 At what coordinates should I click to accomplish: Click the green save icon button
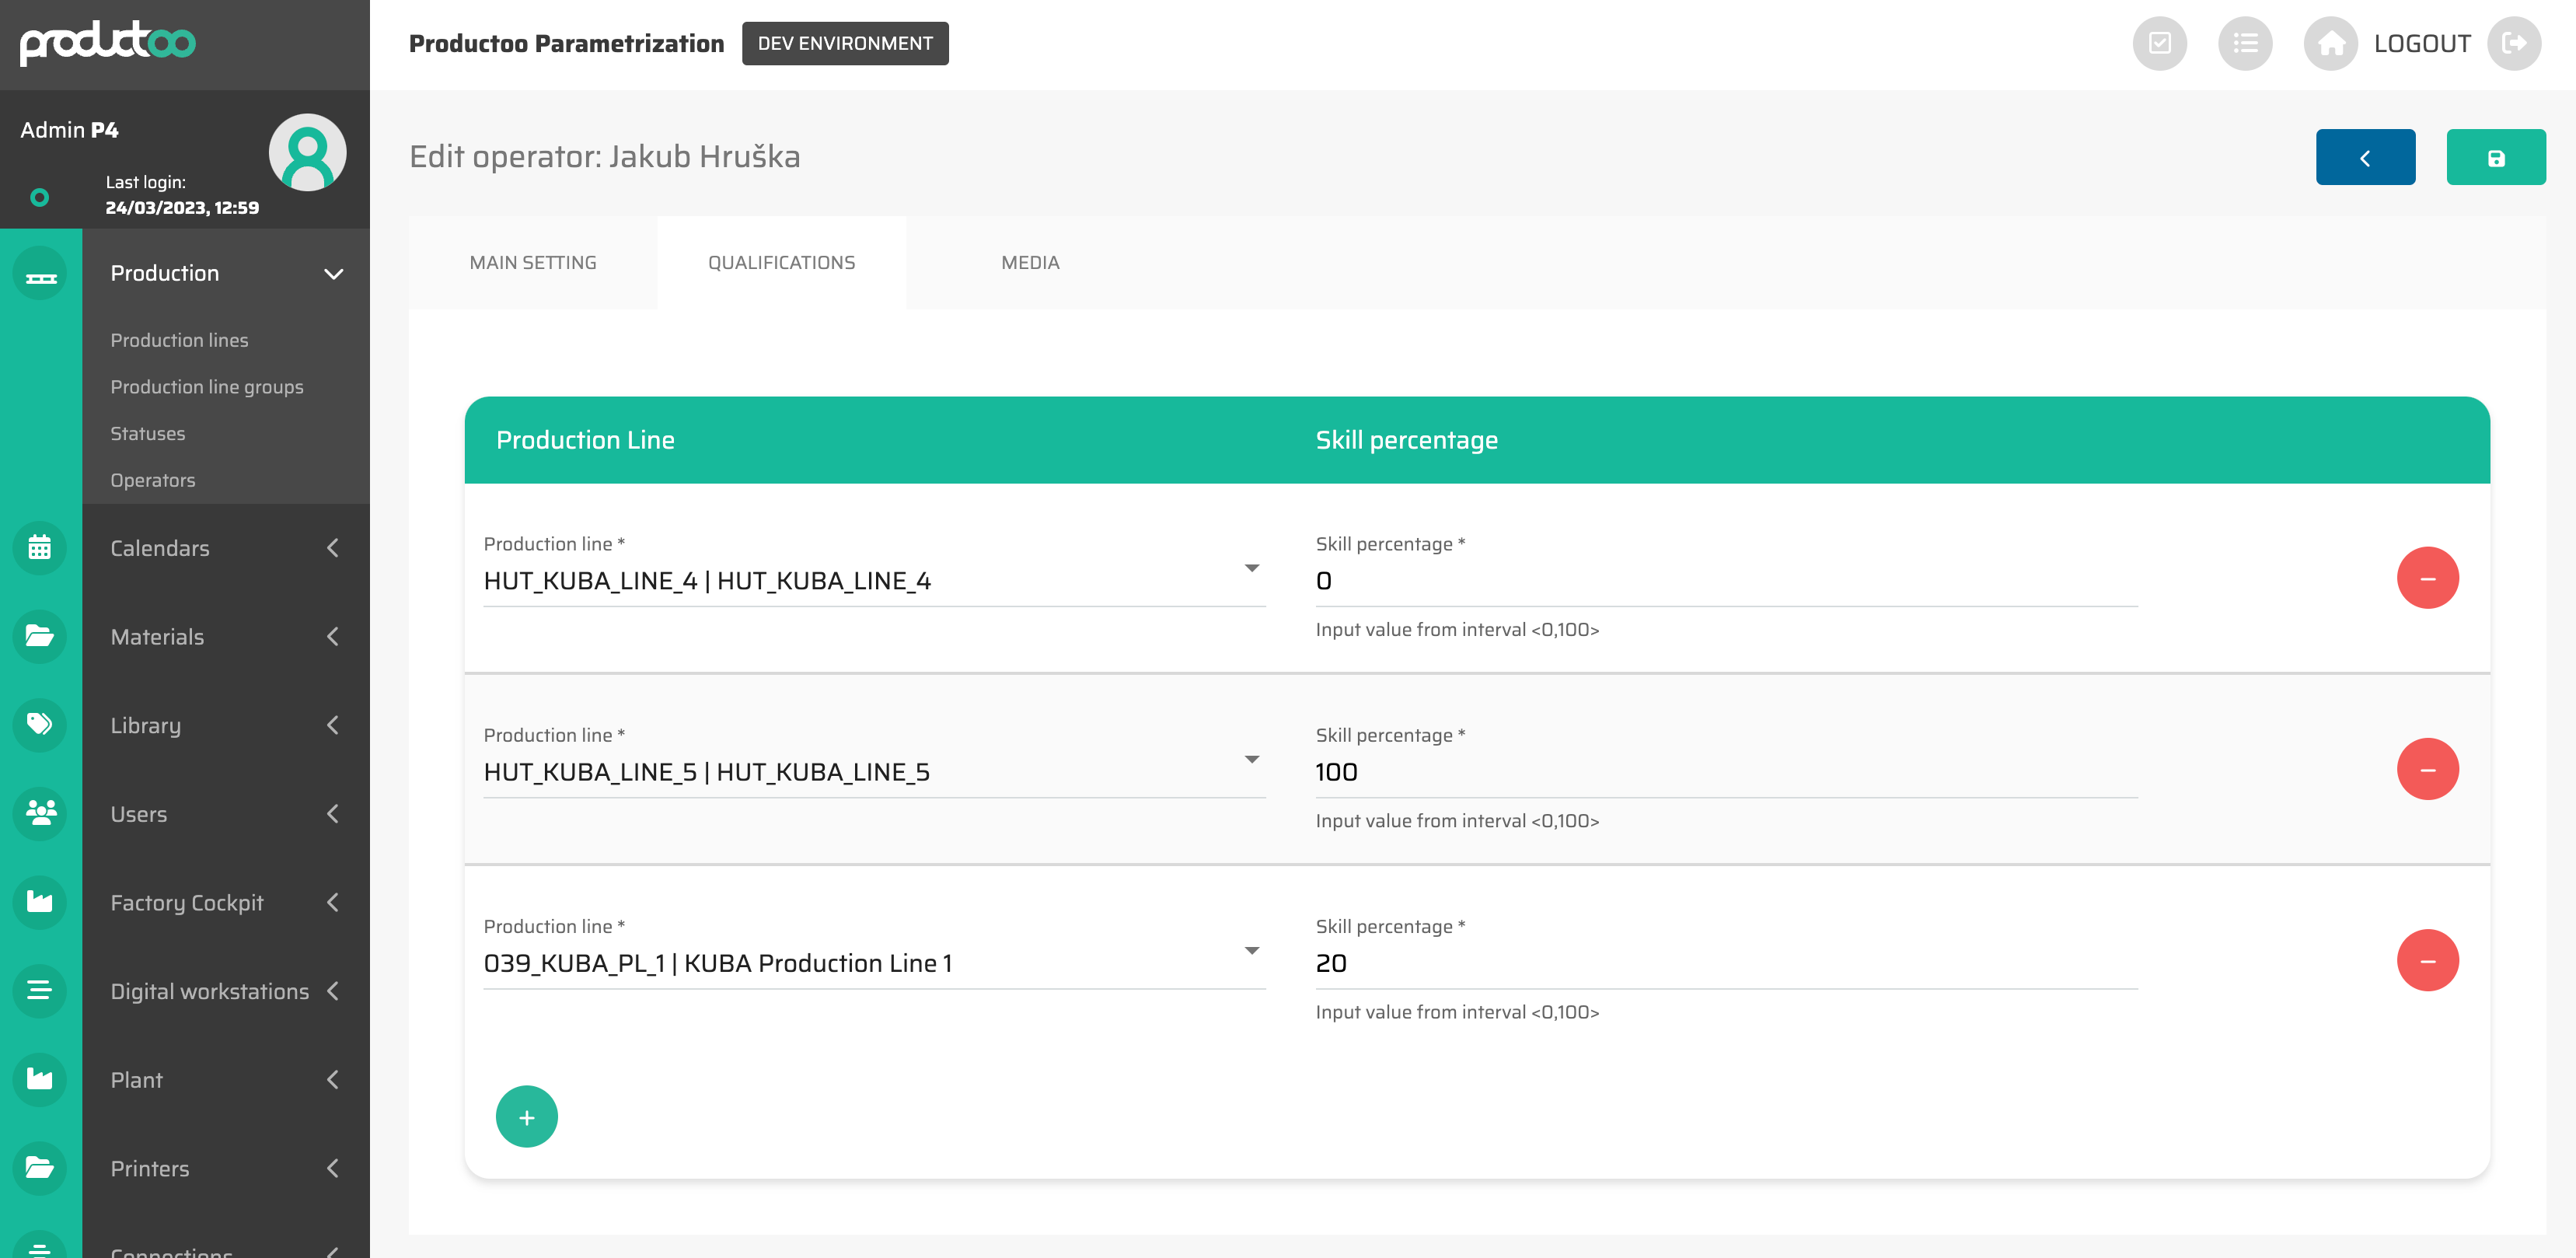pyautogui.click(x=2495, y=157)
